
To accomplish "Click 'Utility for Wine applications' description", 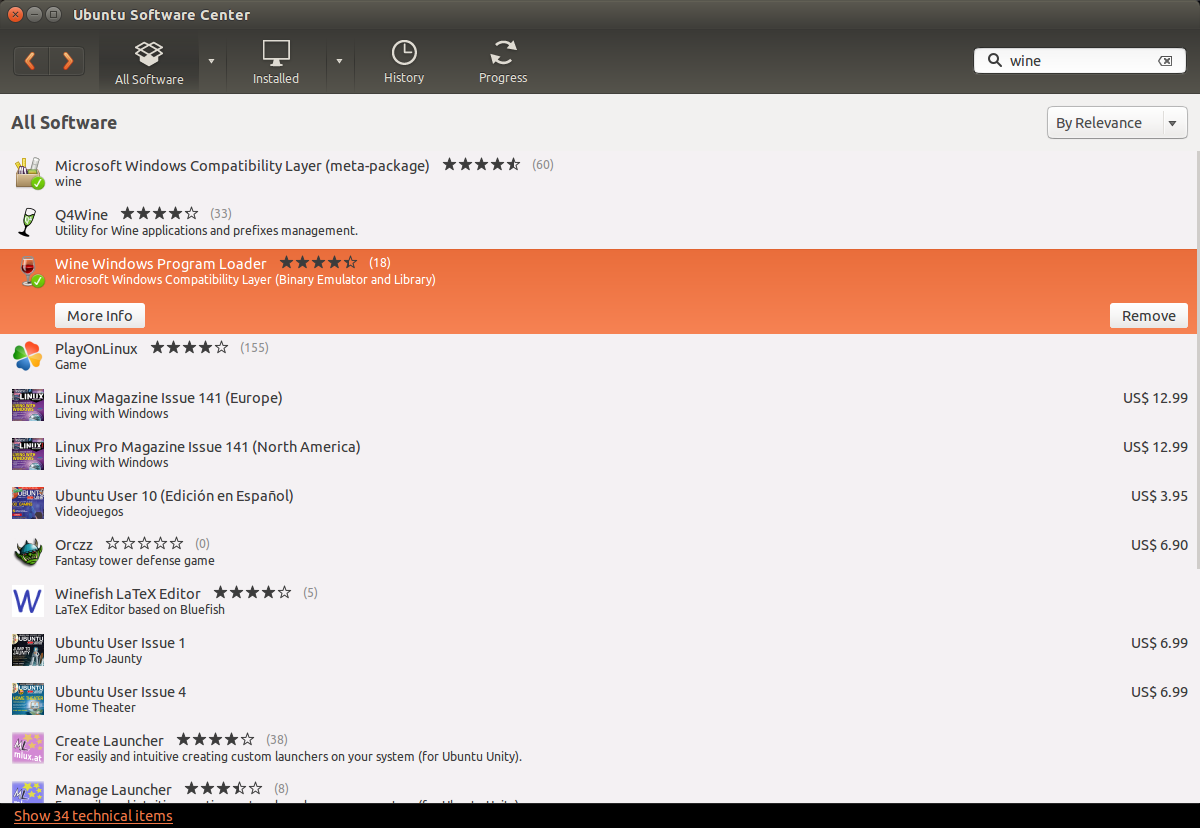I will [206, 231].
